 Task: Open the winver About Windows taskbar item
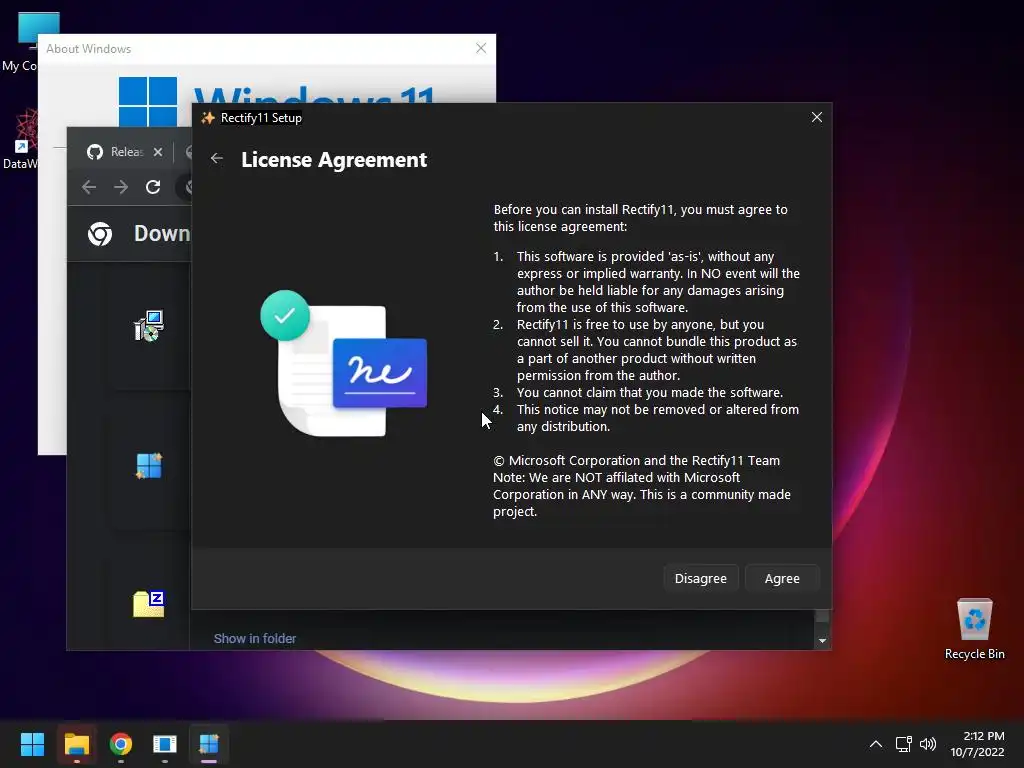pyautogui.click(x=165, y=744)
